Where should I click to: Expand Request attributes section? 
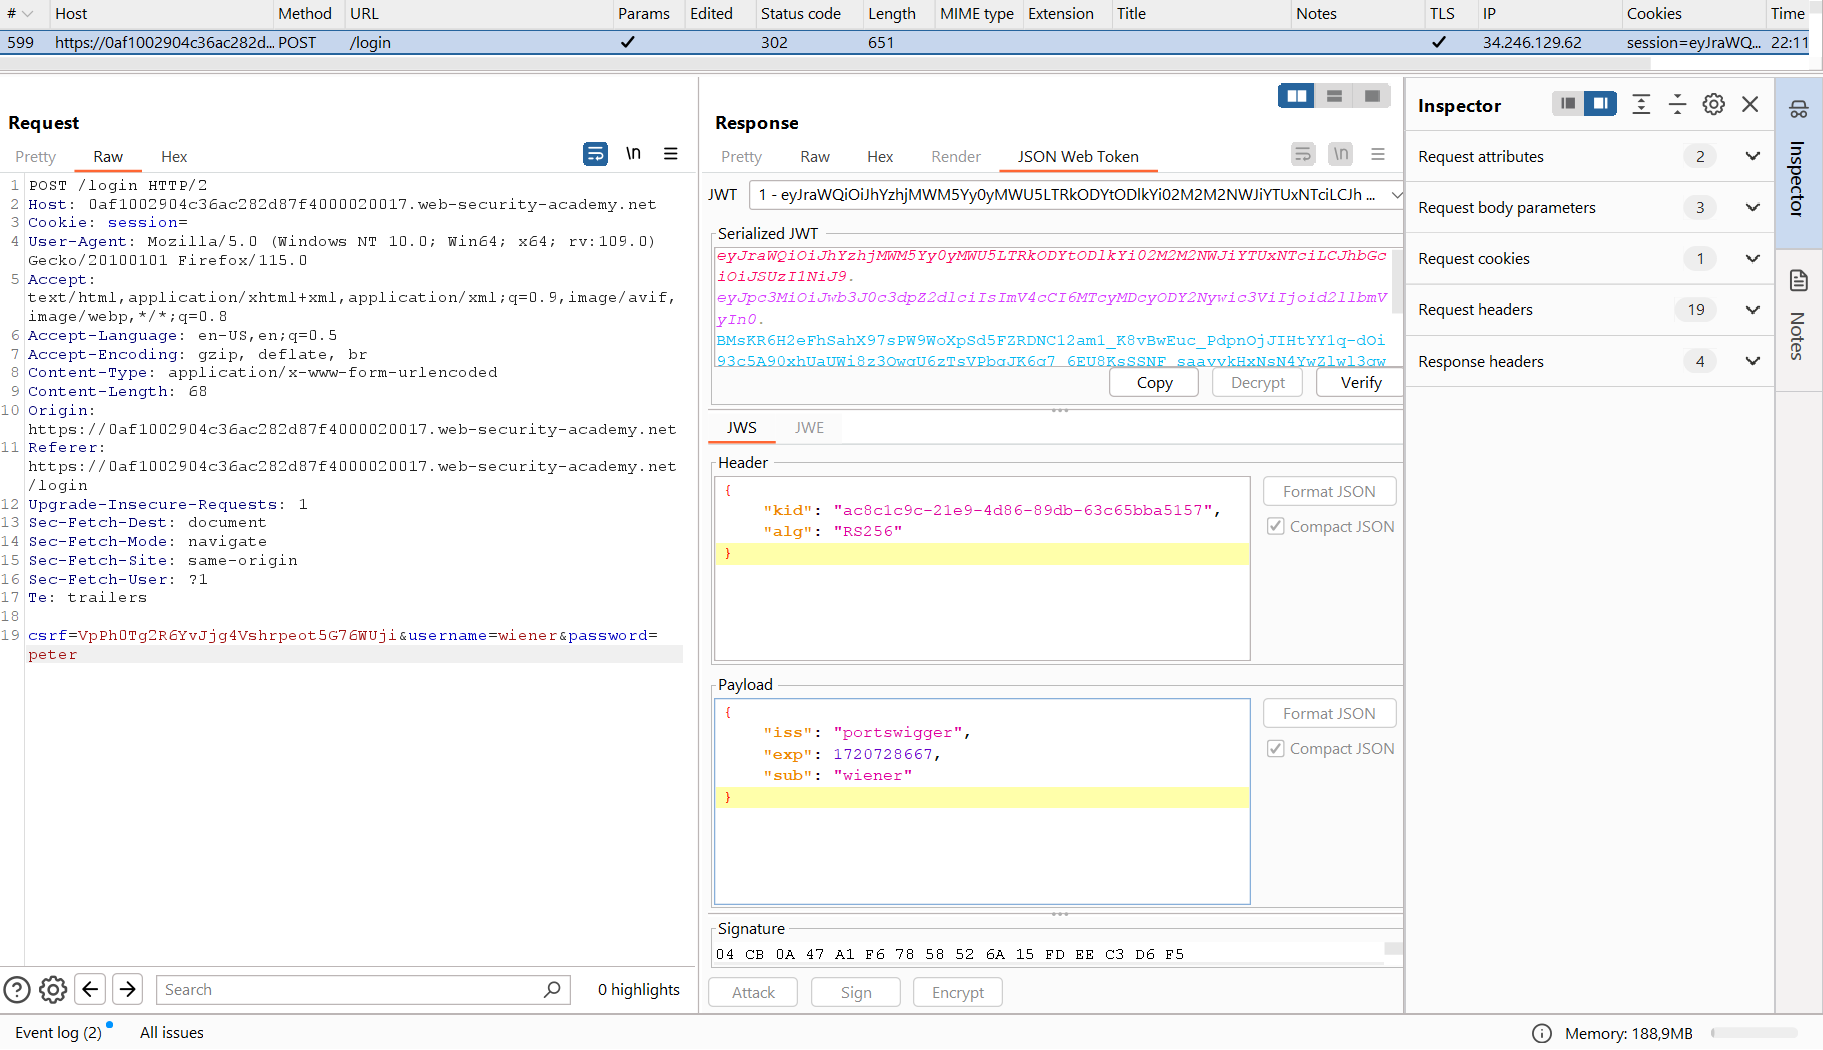1752,156
